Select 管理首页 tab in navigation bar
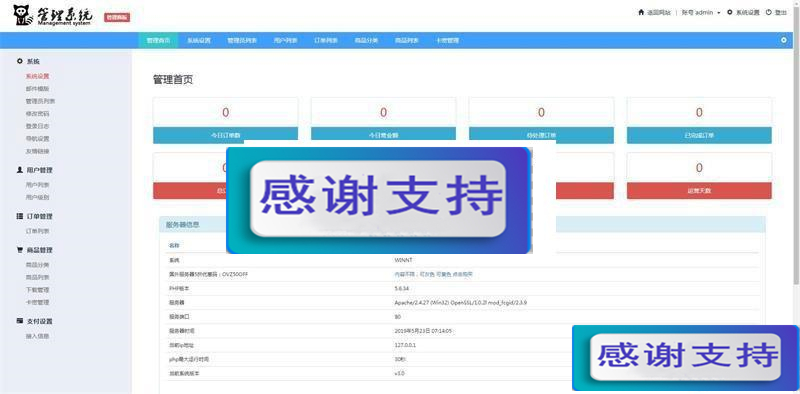Viewport: 800px width, 394px height. [158, 40]
